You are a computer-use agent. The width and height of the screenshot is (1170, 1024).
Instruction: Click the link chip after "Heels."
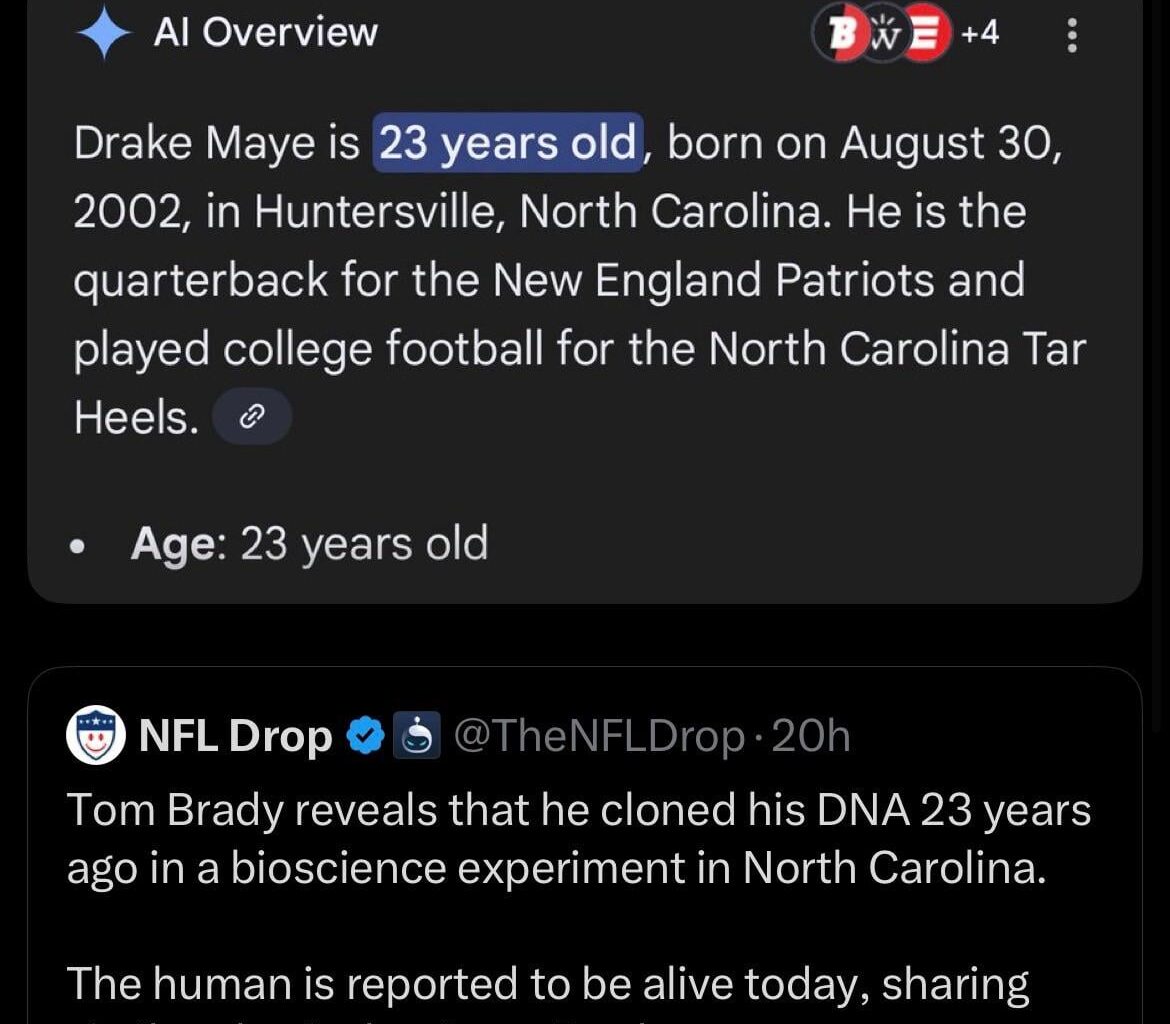[253, 418]
